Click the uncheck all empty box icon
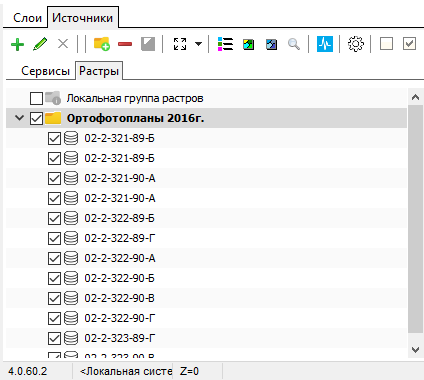Image resolution: width=424 pixels, height=380 pixels. [386, 44]
